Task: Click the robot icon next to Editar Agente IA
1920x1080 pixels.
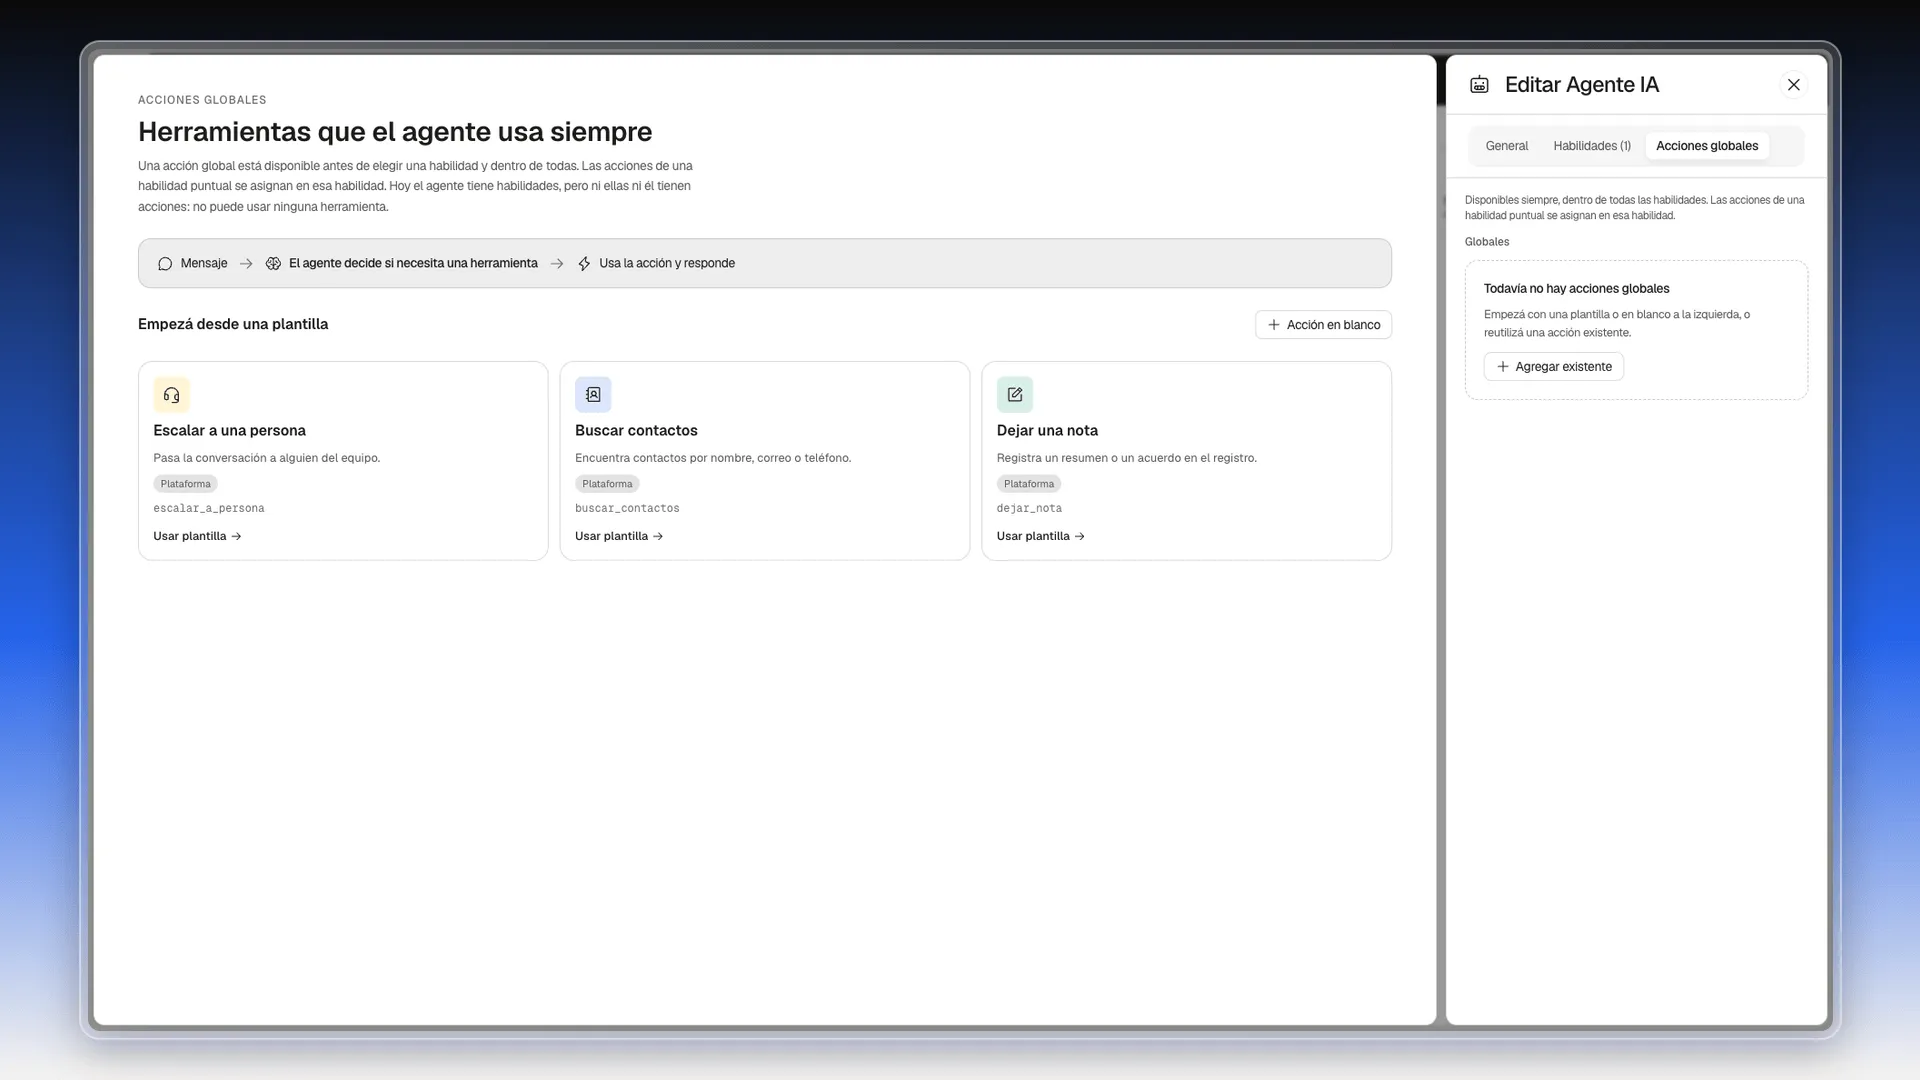Action: click(1479, 85)
